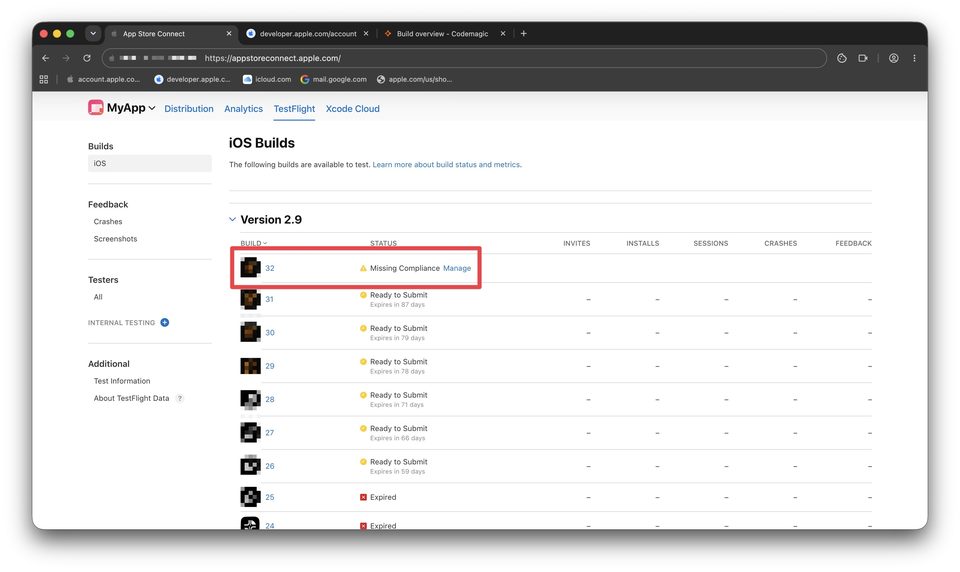
Task: Select iOS under Builds sidebar
Action: coord(150,164)
